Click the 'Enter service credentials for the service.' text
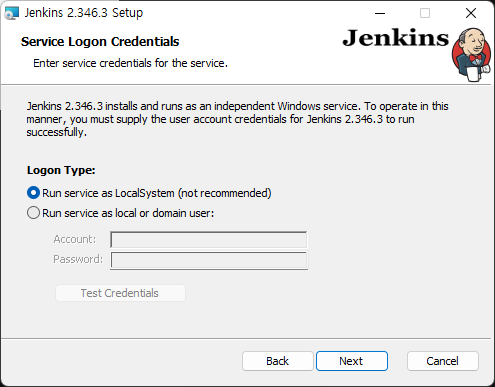 click(130, 63)
